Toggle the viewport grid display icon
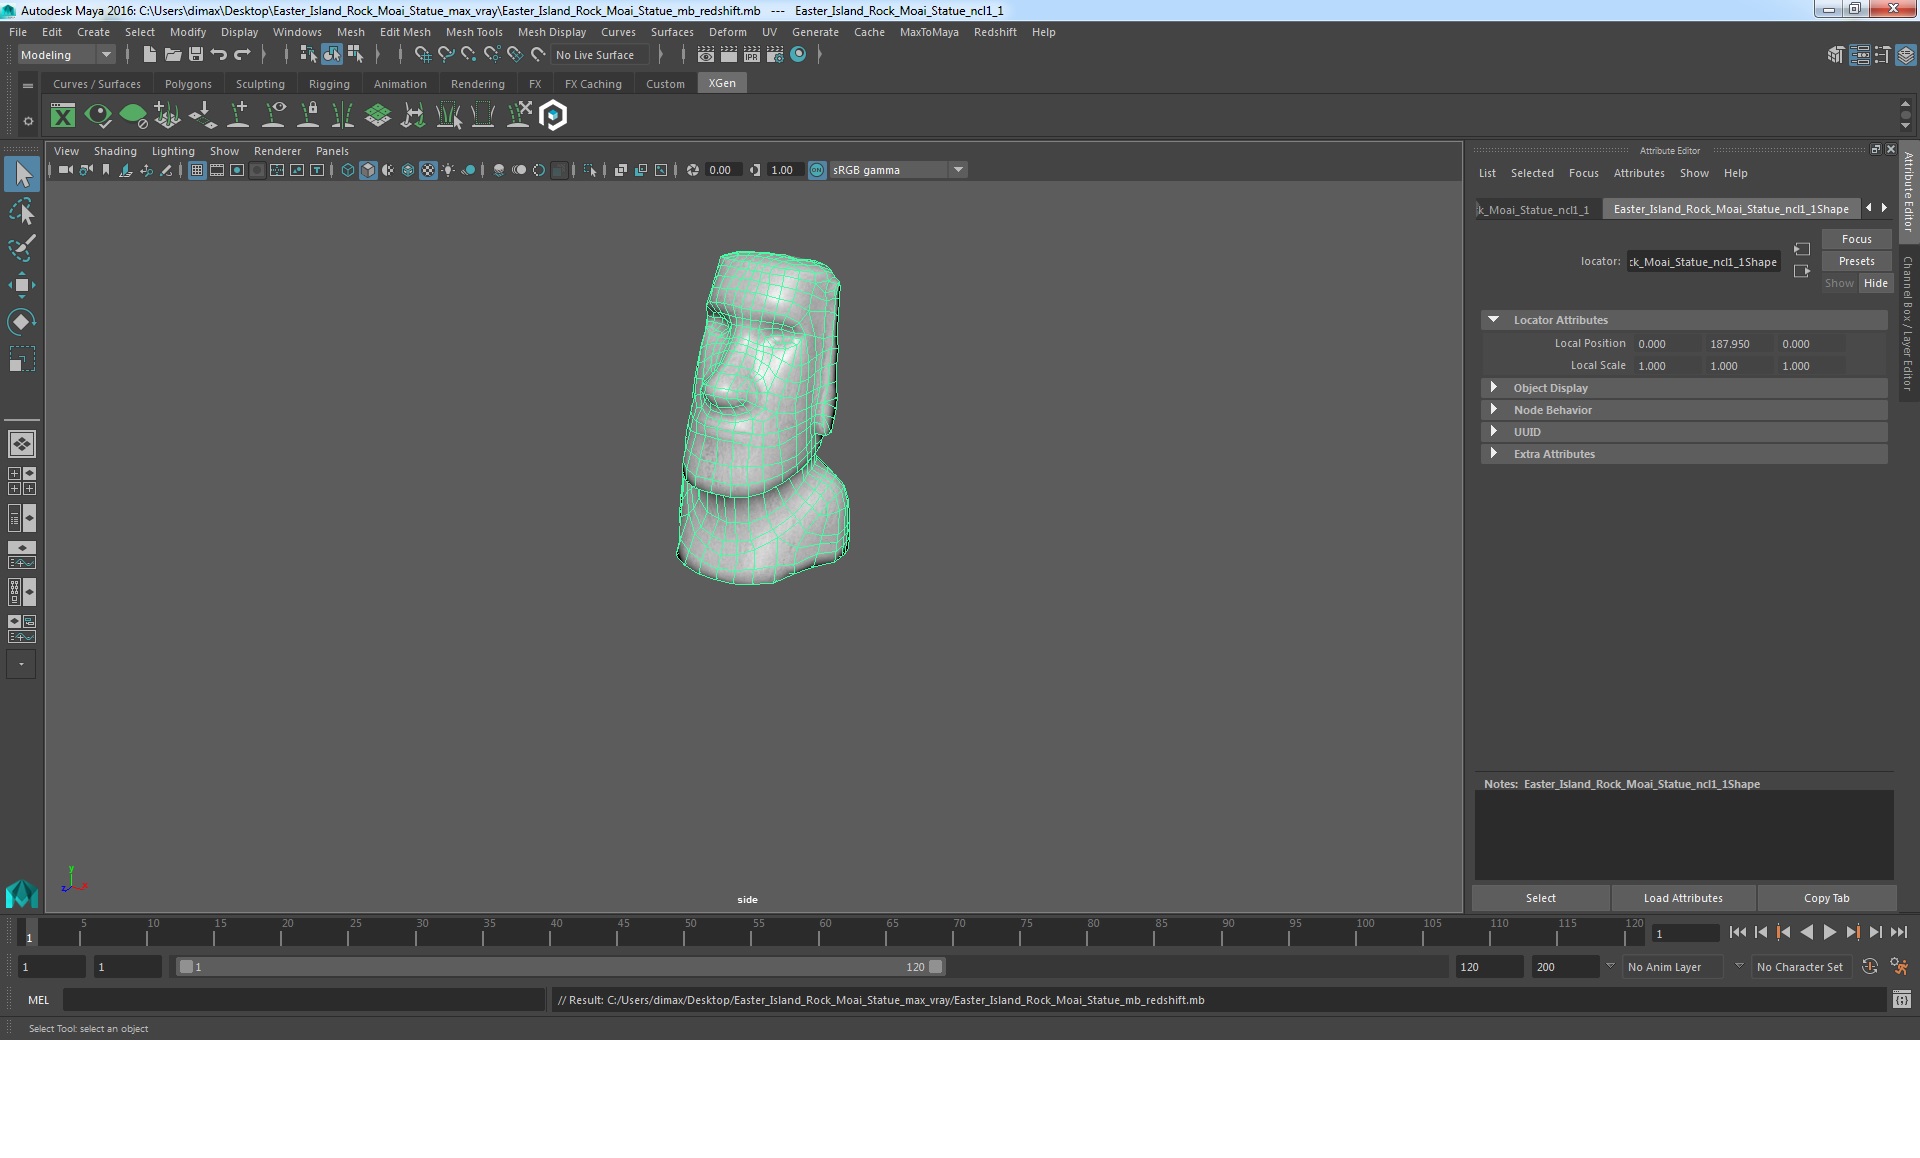Viewport: 1920px width, 1158px height. click(197, 170)
